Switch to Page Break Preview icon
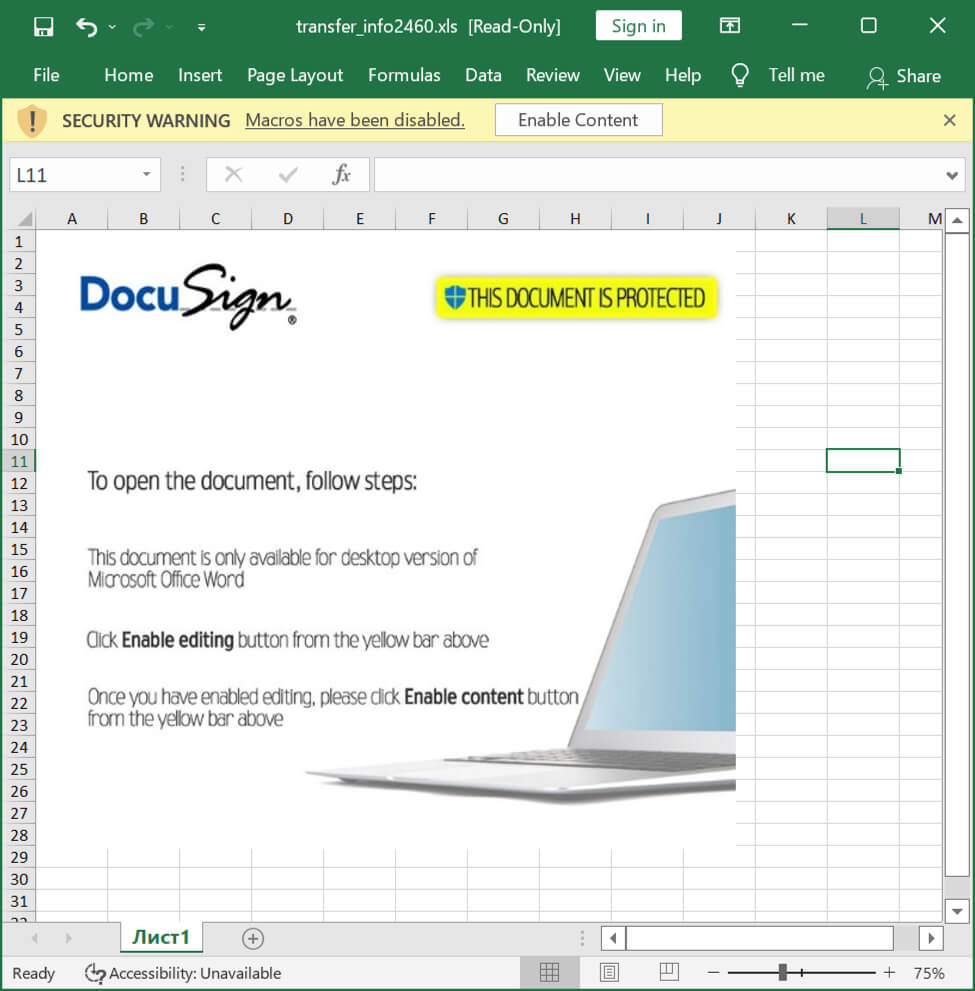The width and height of the screenshot is (975, 991). [669, 972]
